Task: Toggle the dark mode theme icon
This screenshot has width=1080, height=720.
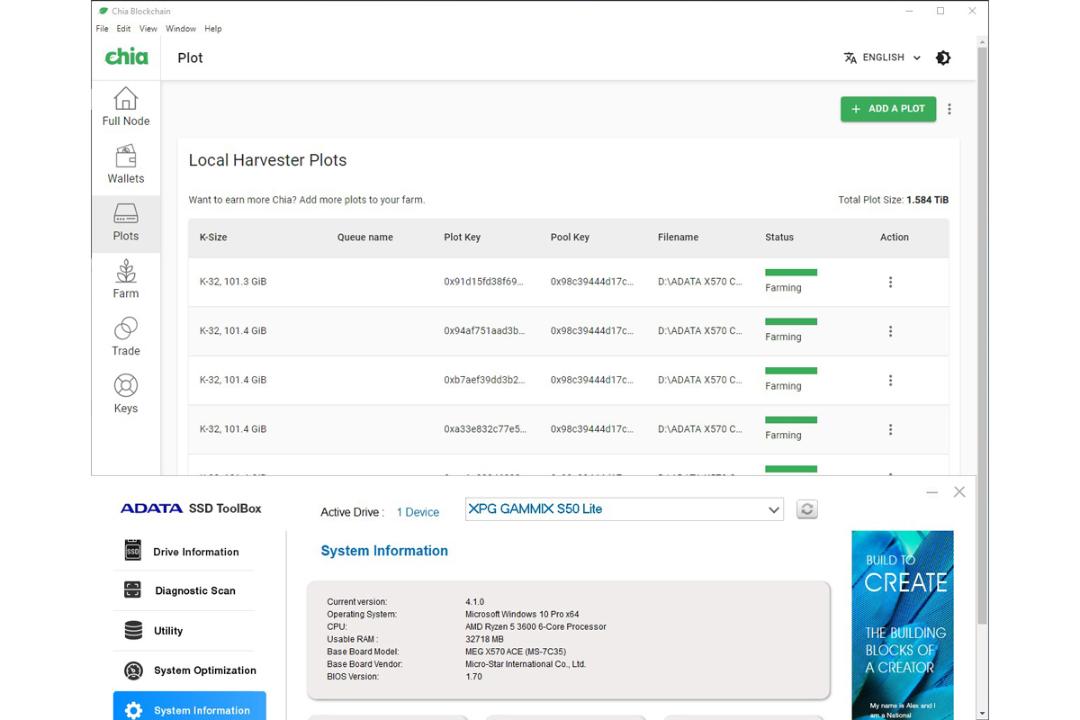Action: tap(943, 58)
